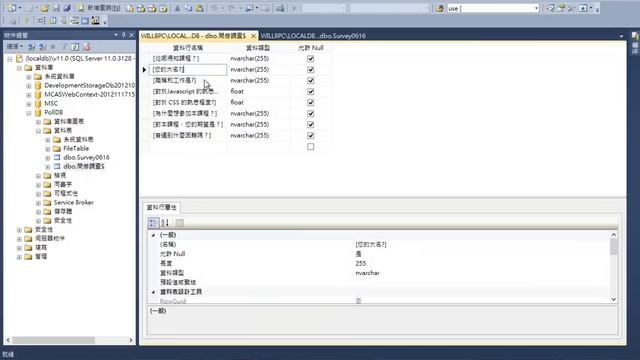Image resolution: width=640 pixels, height=360 pixels.
Task: Click the Refresh icon in Object Explorer
Action: pos(75,47)
